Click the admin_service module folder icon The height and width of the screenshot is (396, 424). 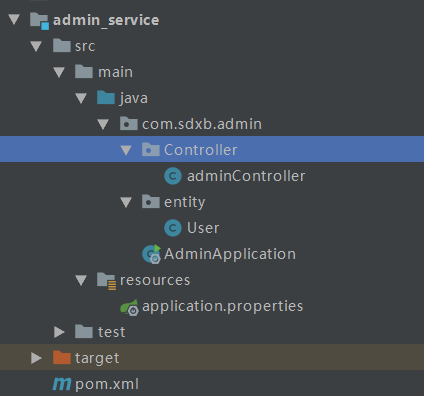tap(39, 21)
